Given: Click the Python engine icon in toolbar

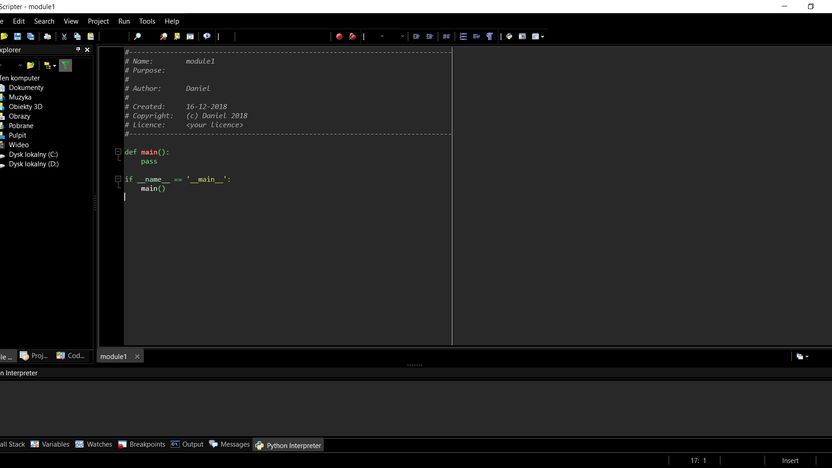Looking at the screenshot, I should coord(509,37).
